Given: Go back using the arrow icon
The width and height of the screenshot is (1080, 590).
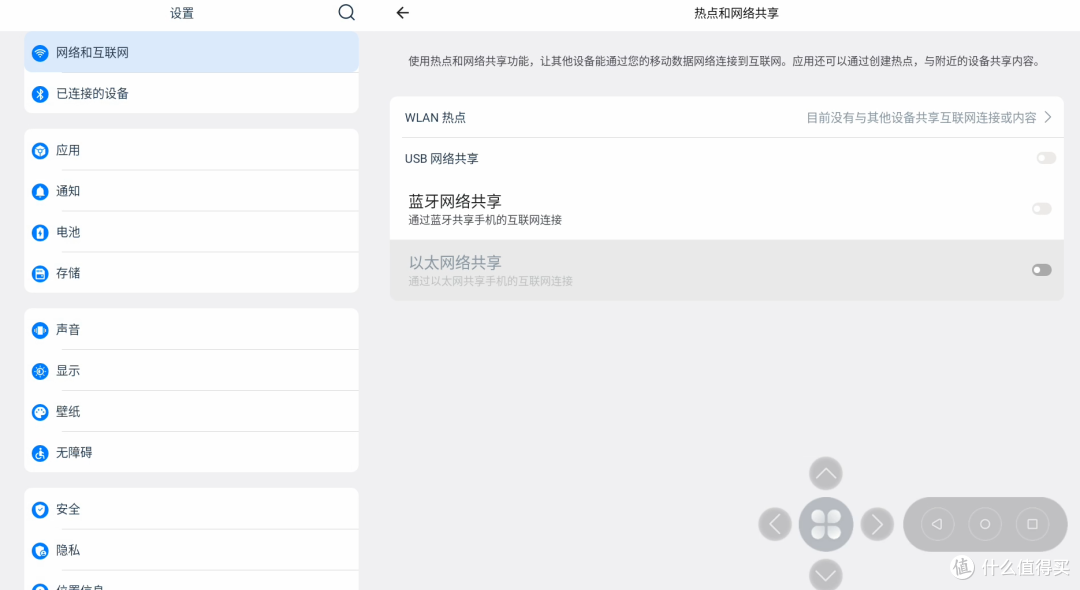Looking at the screenshot, I should pyautogui.click(x=403, y=12).
